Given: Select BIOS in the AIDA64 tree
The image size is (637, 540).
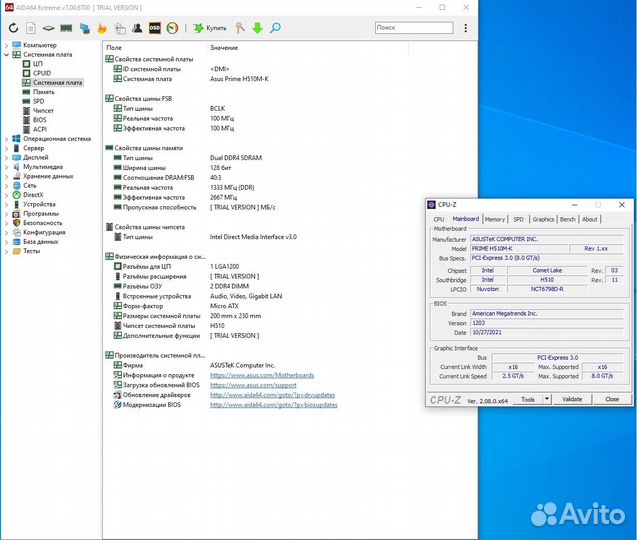Looking at the screenshot, I should [x=39, y=120].
